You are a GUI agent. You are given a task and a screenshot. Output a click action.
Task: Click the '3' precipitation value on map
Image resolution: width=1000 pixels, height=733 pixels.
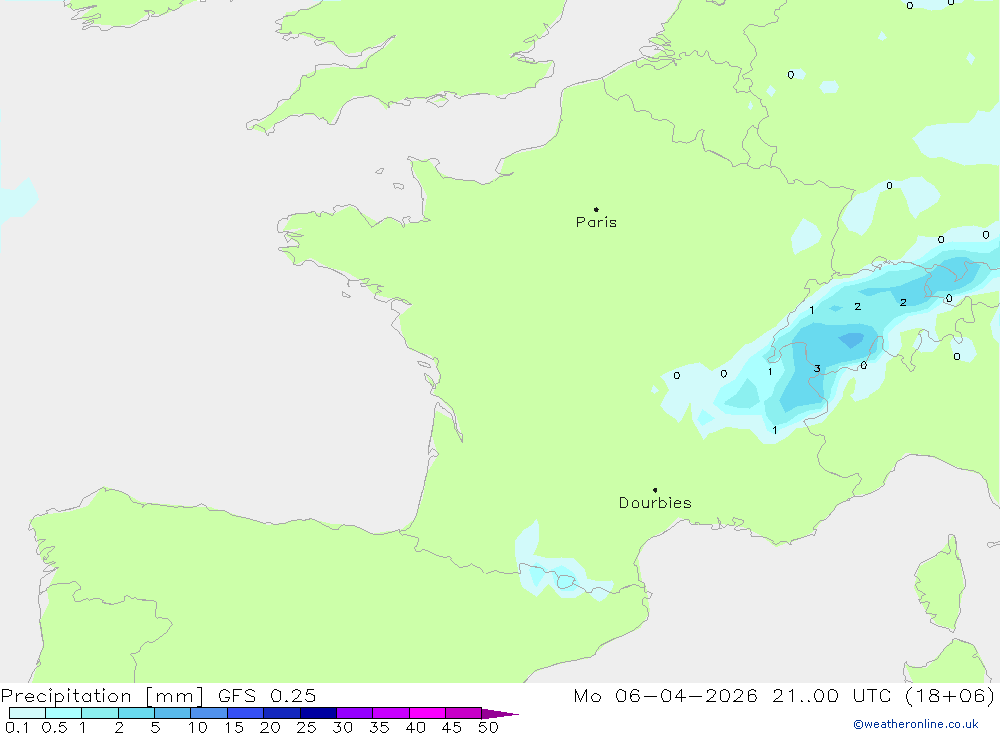pos(817,368)
